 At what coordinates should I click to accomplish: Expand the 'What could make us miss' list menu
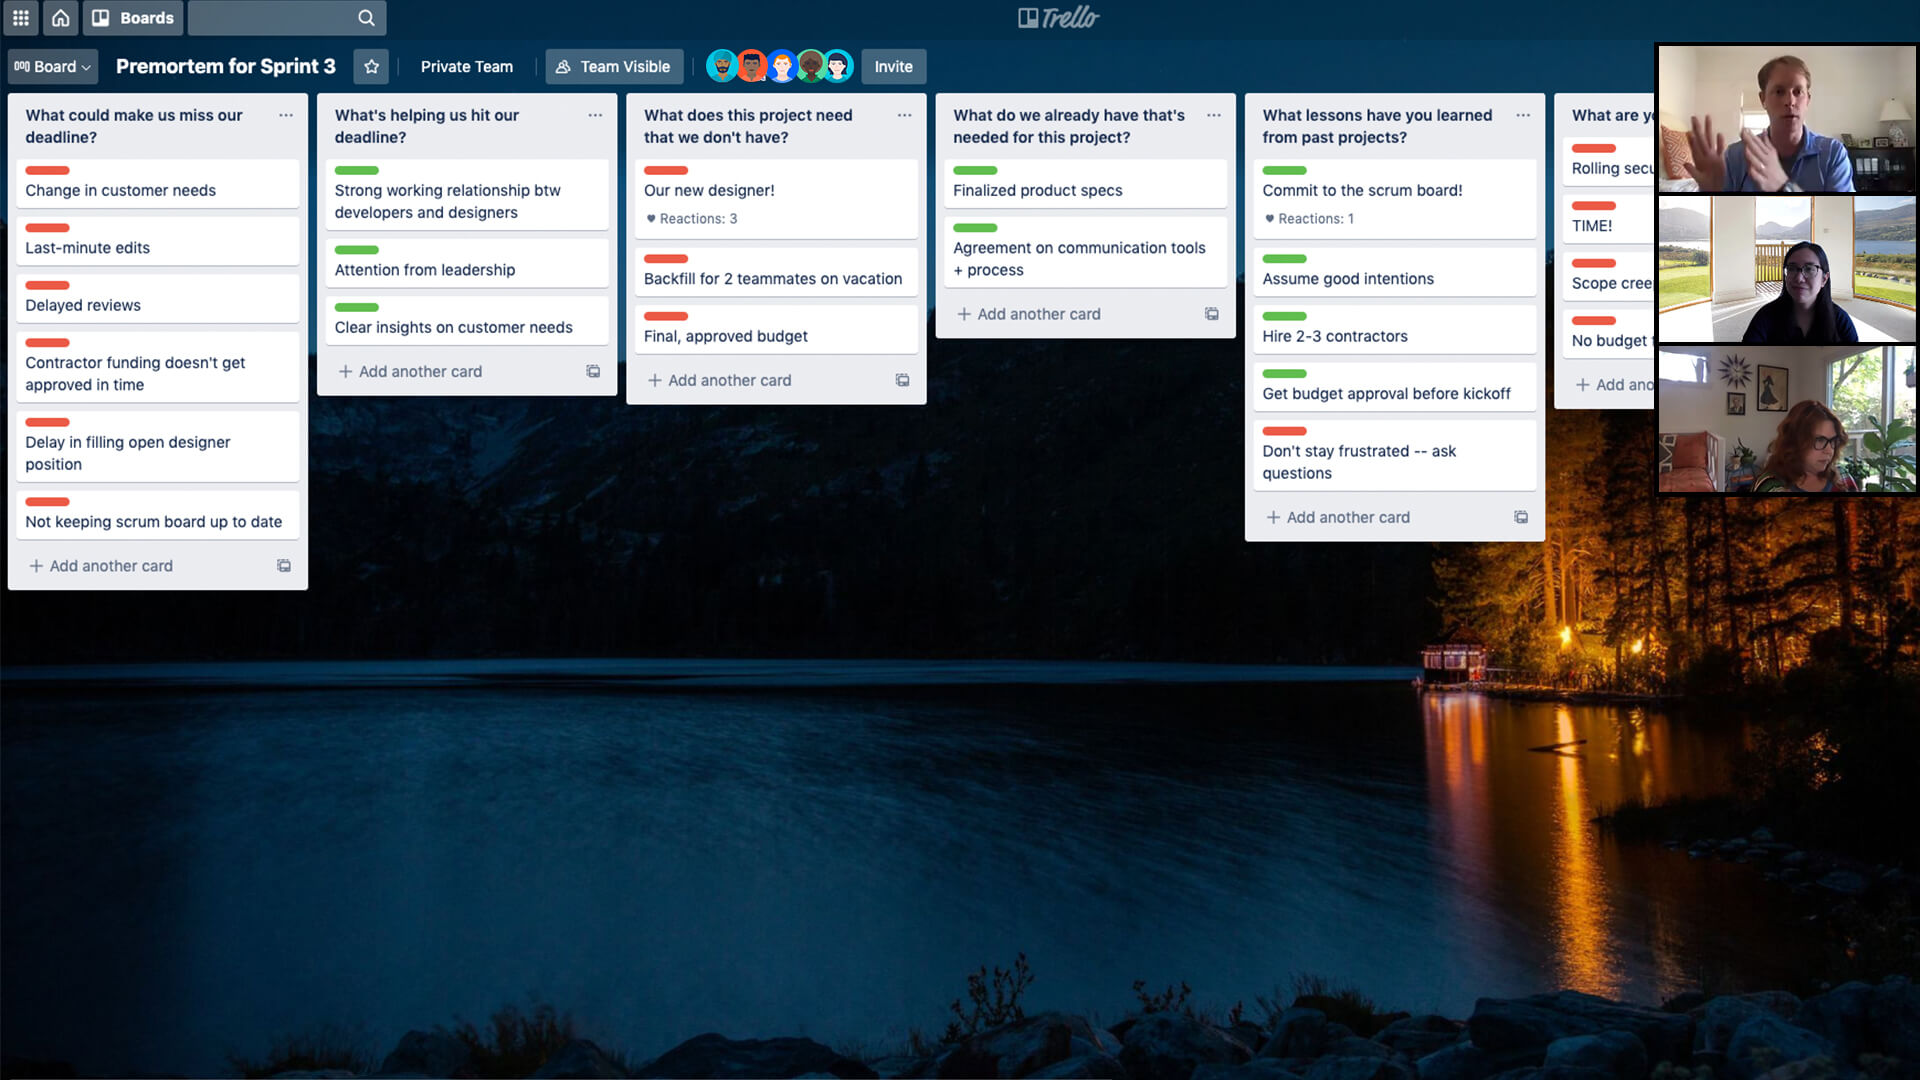tap(286, 115)
